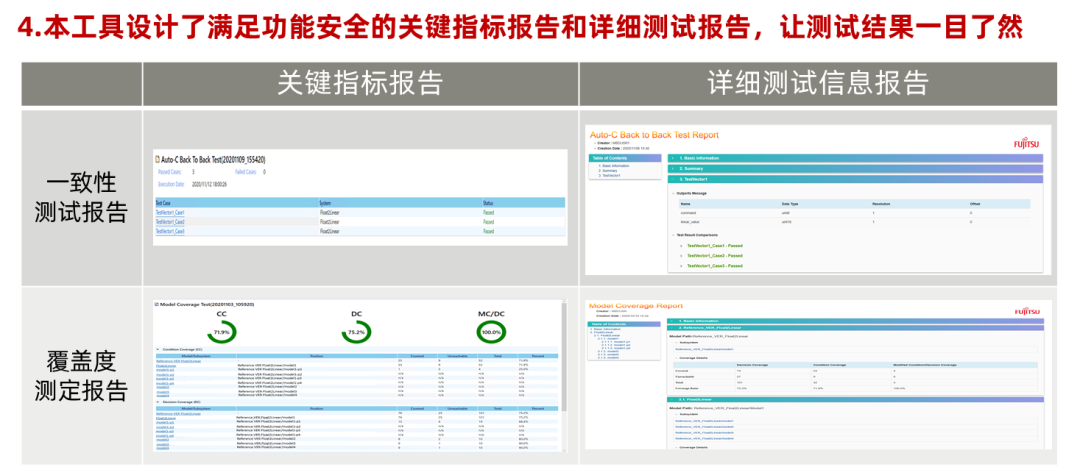Click the 详细测试信息报告 column header
This screenshot has width=1080, height=467.
point(818,83)
